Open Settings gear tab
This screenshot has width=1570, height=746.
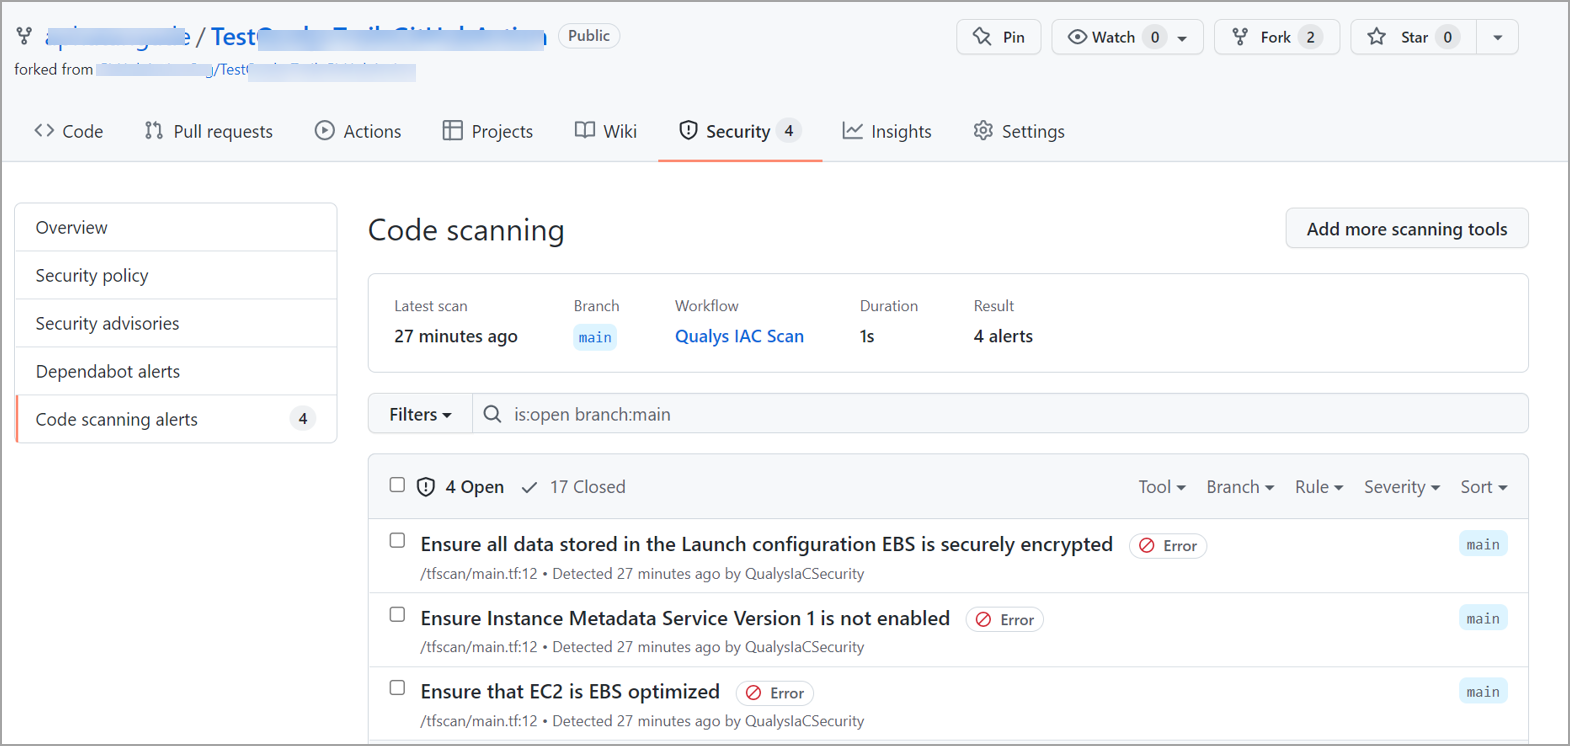983,131
